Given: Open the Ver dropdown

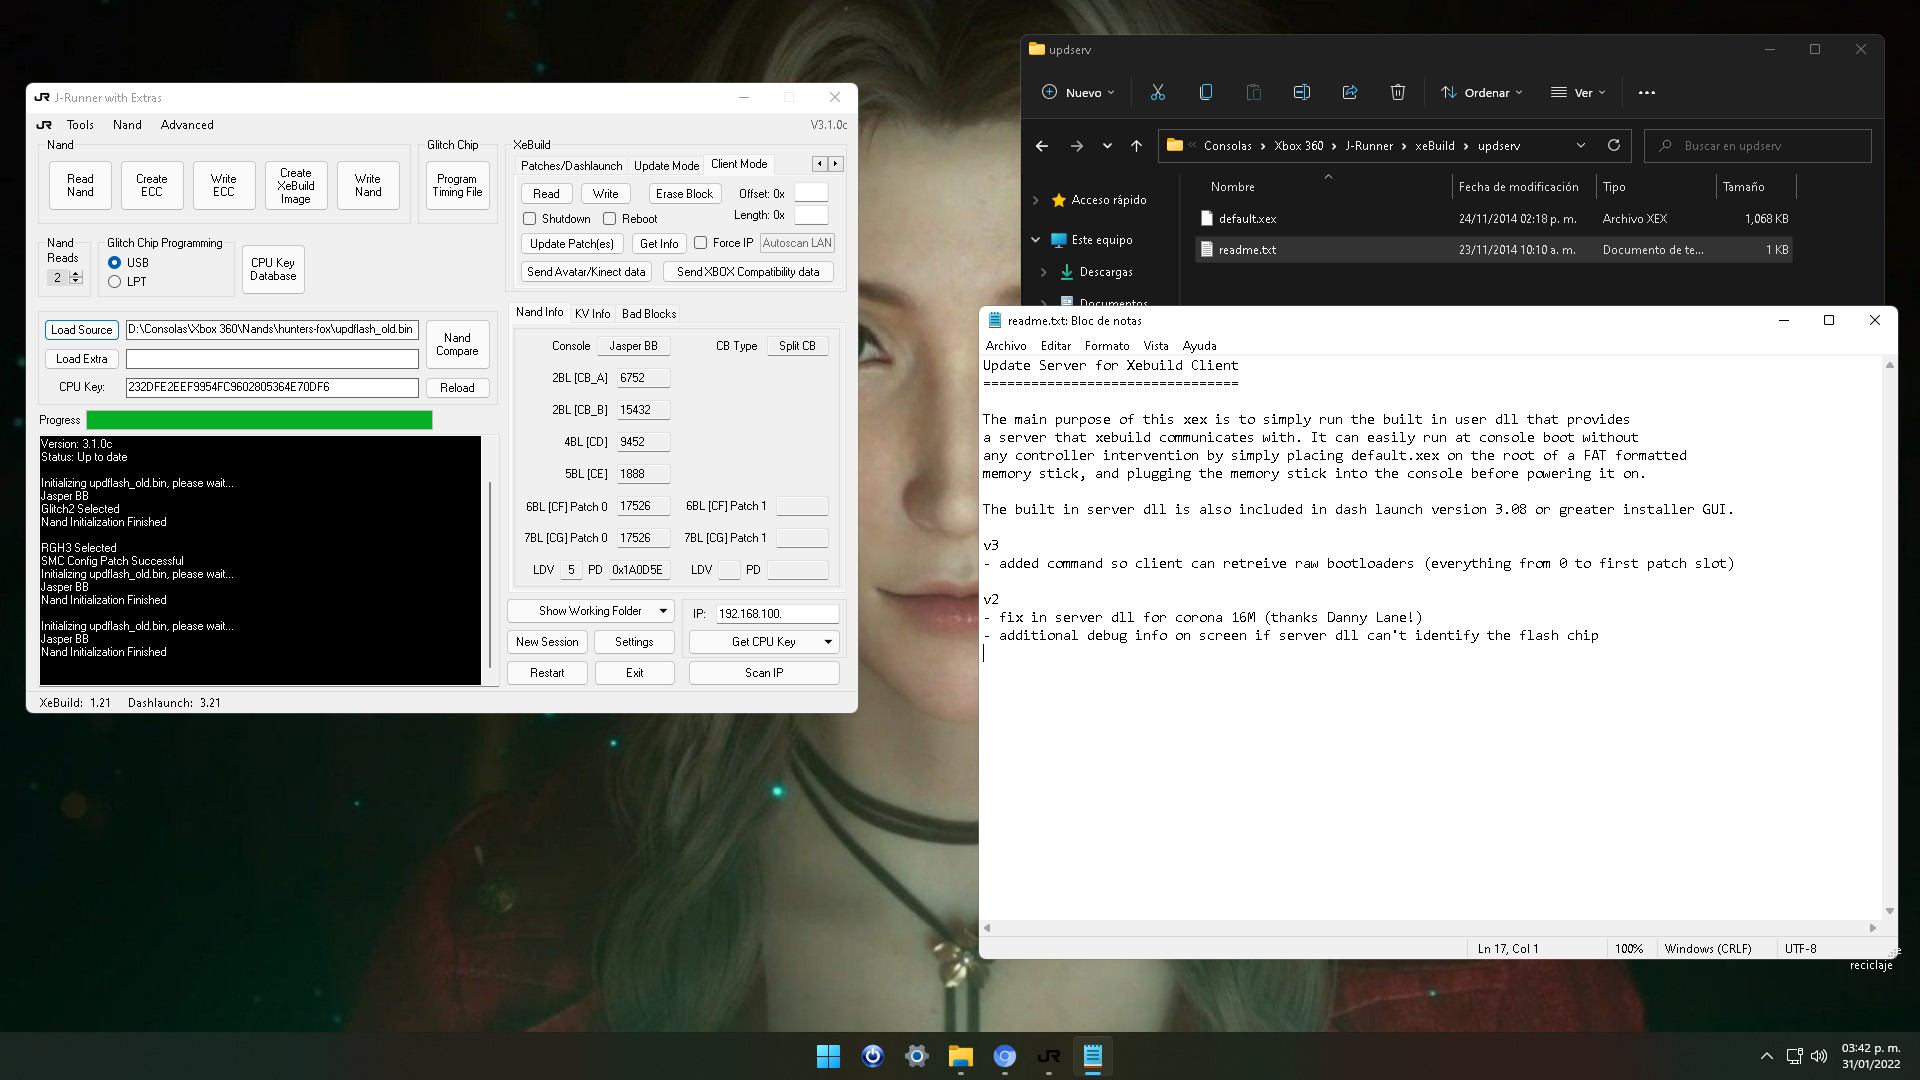Looking at the screenshot, I should [1578, 93].
